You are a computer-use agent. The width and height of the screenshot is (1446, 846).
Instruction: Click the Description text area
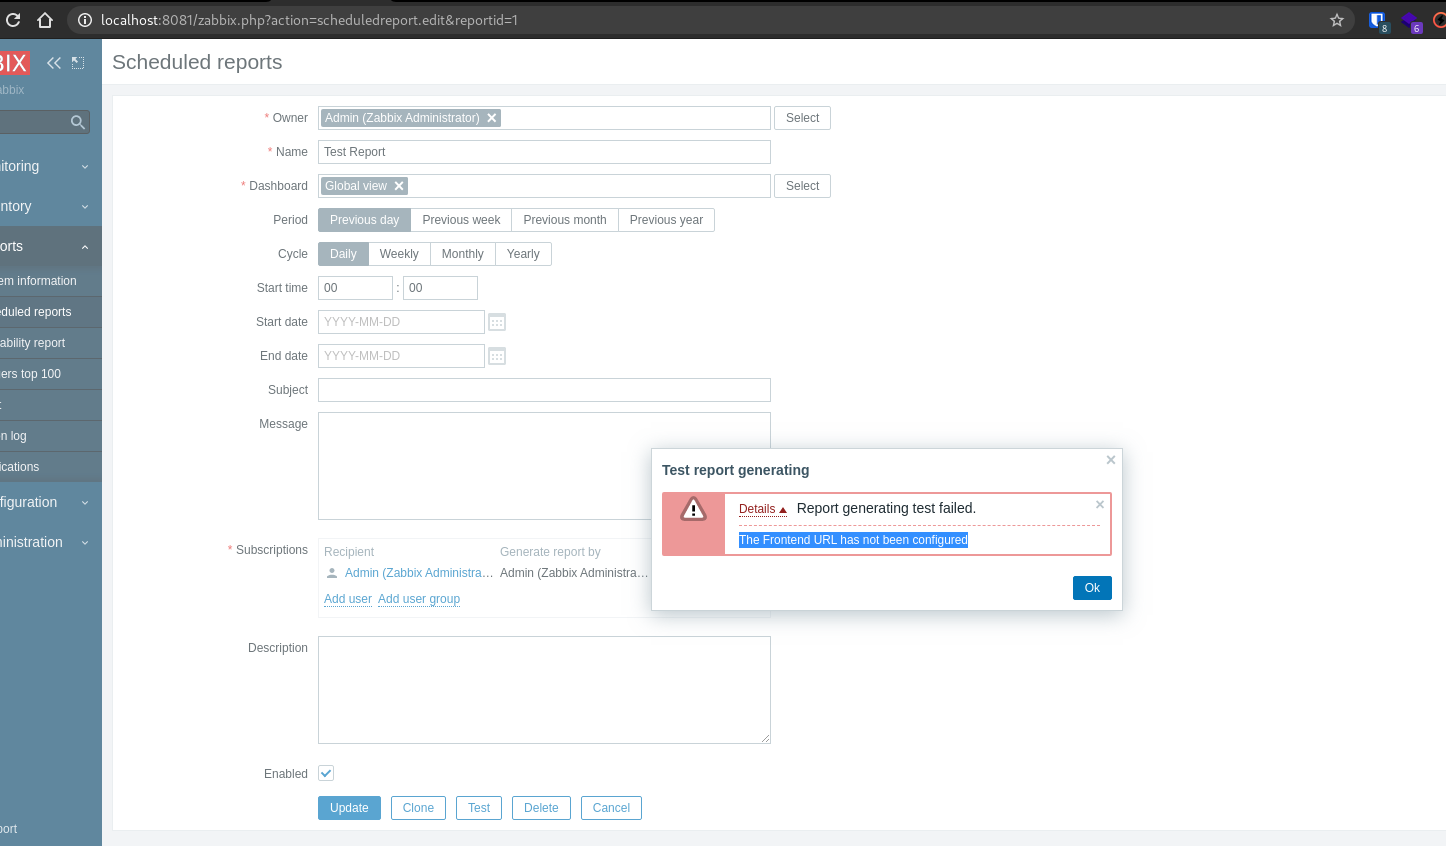[544, 690]
